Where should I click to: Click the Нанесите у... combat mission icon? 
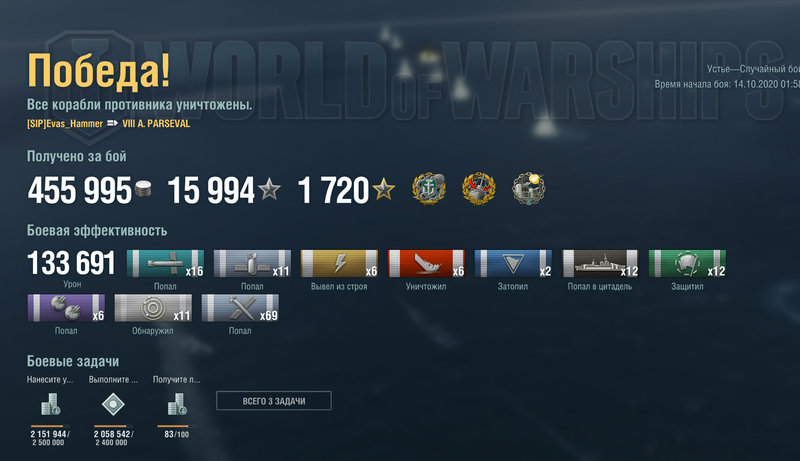click(50, 404)
